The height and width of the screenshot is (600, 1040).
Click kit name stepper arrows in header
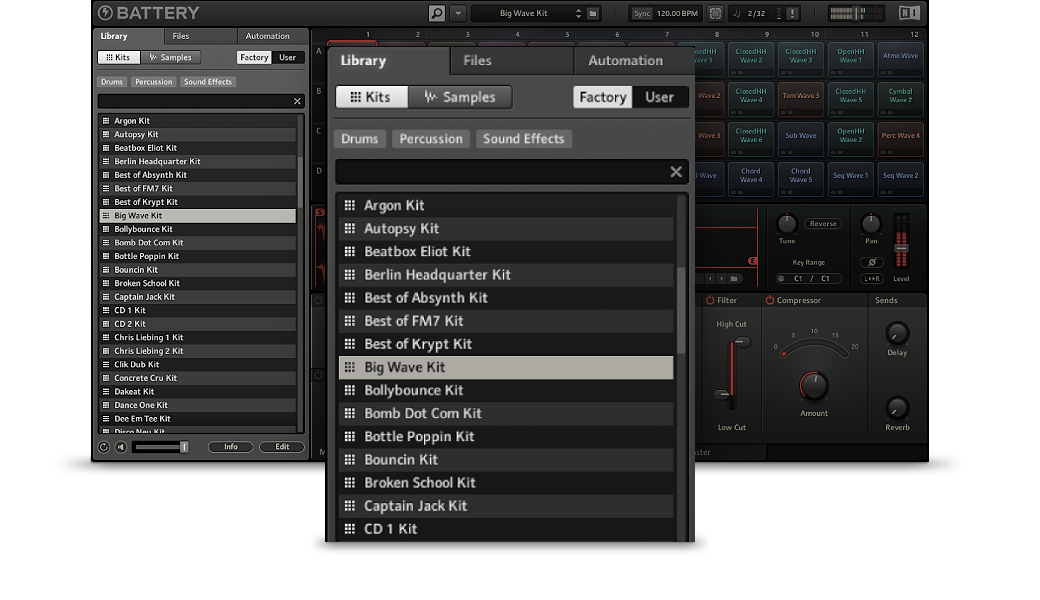coord(578,13)
